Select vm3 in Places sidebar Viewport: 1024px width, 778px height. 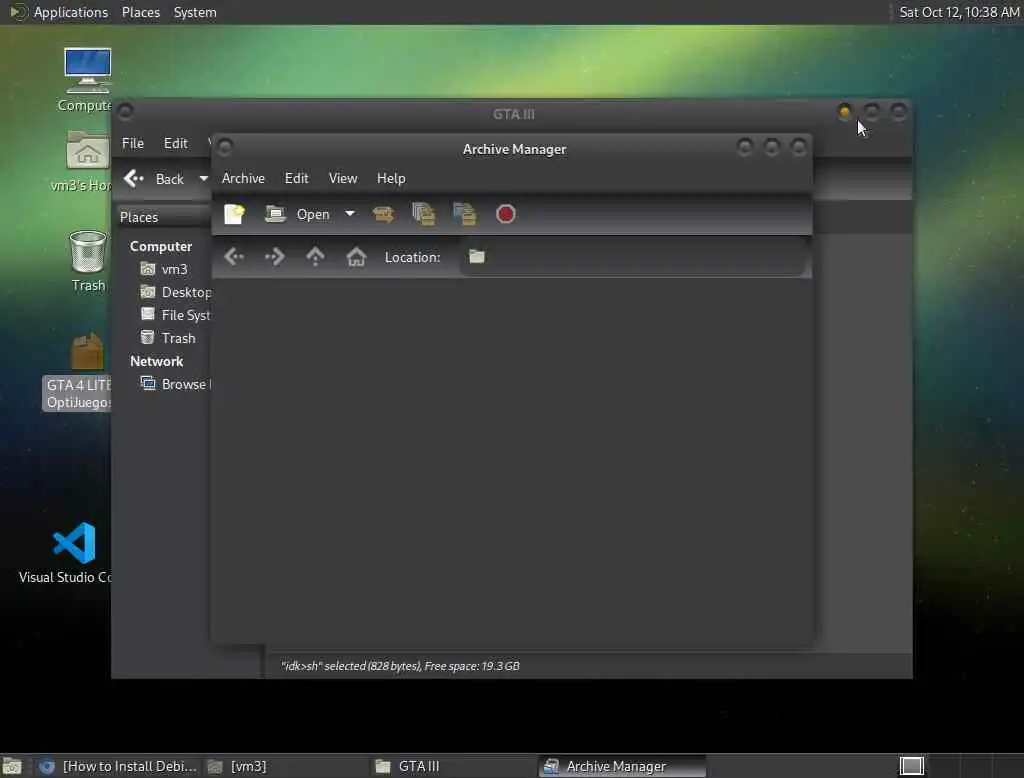coord(165,269)
